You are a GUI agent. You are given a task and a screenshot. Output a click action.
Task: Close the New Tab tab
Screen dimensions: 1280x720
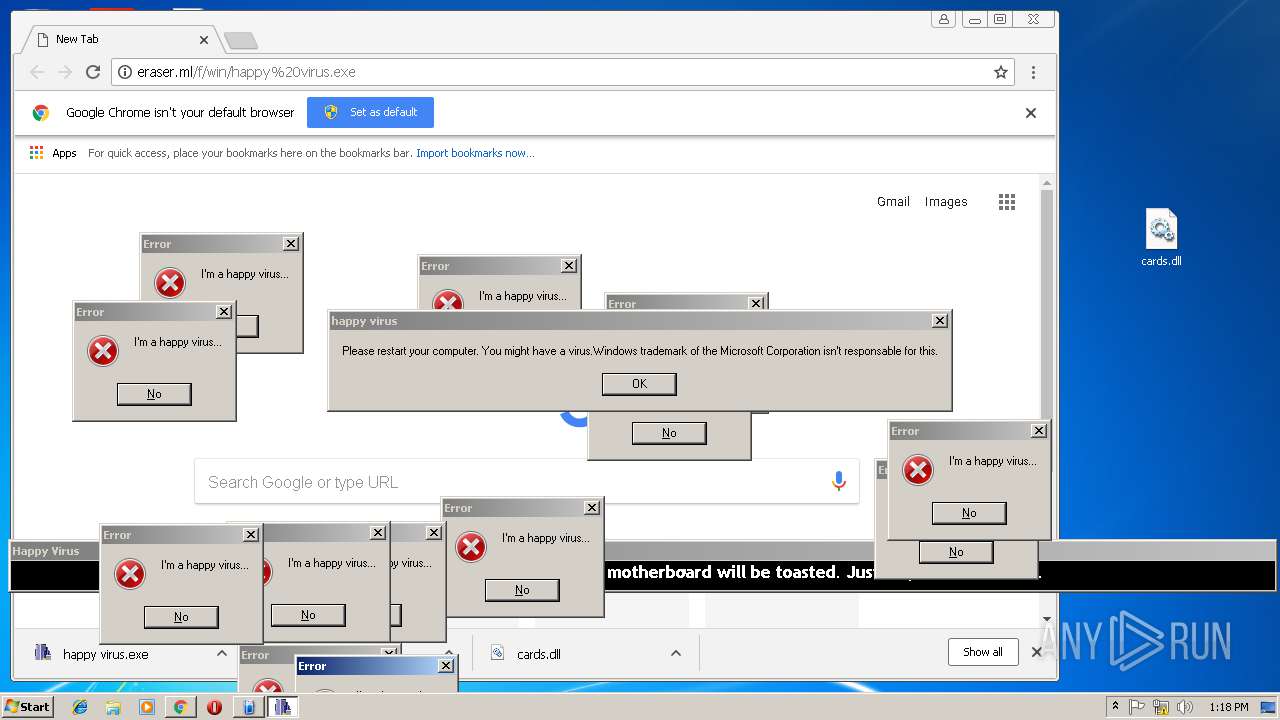204,40
